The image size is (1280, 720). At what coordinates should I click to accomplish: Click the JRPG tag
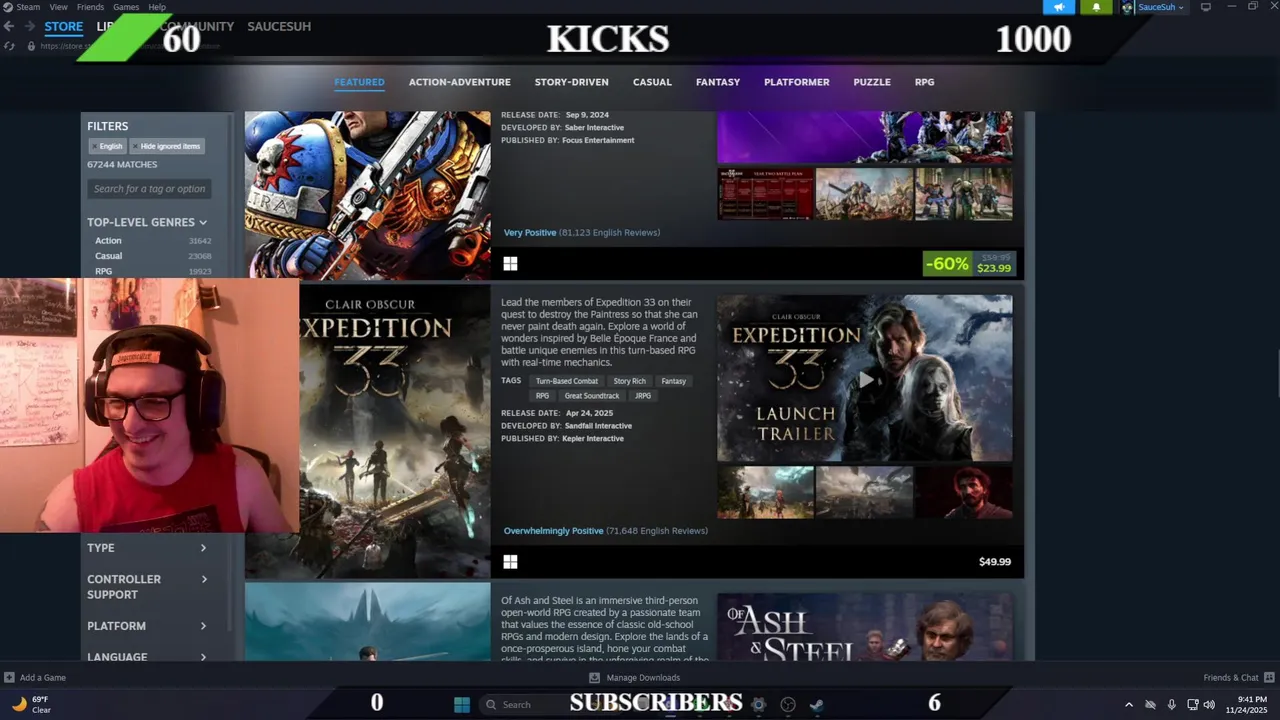[643, 396]
